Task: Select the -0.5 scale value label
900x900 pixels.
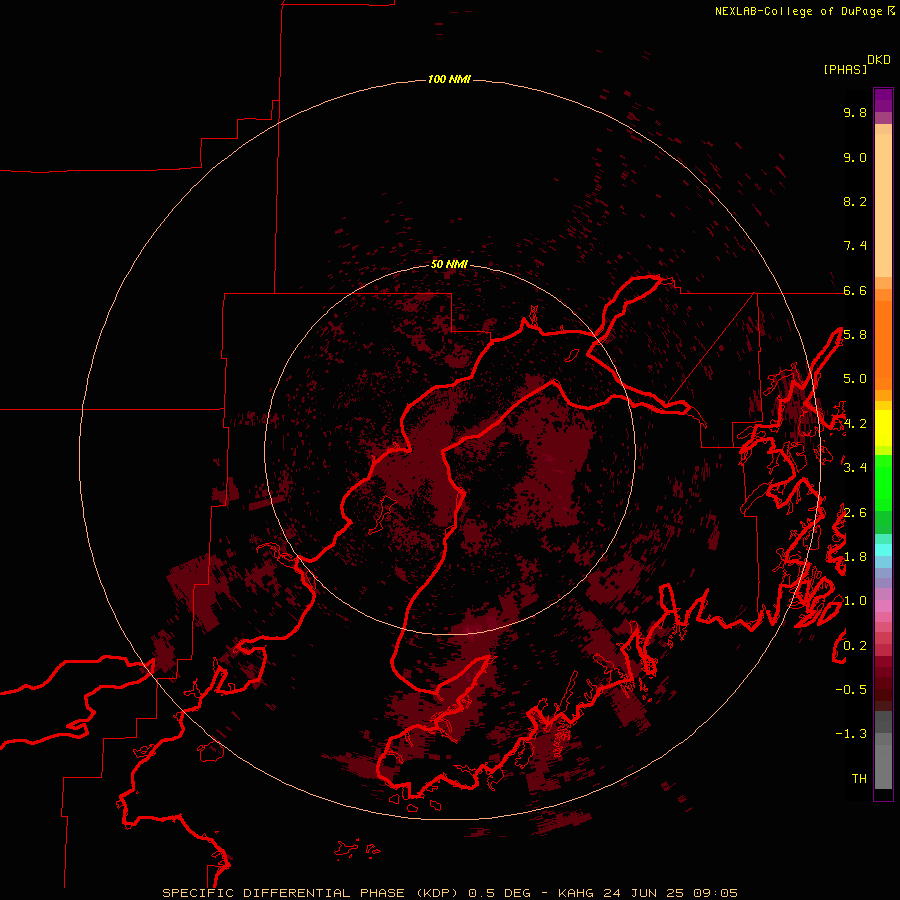Action: [x=851, y=690]
